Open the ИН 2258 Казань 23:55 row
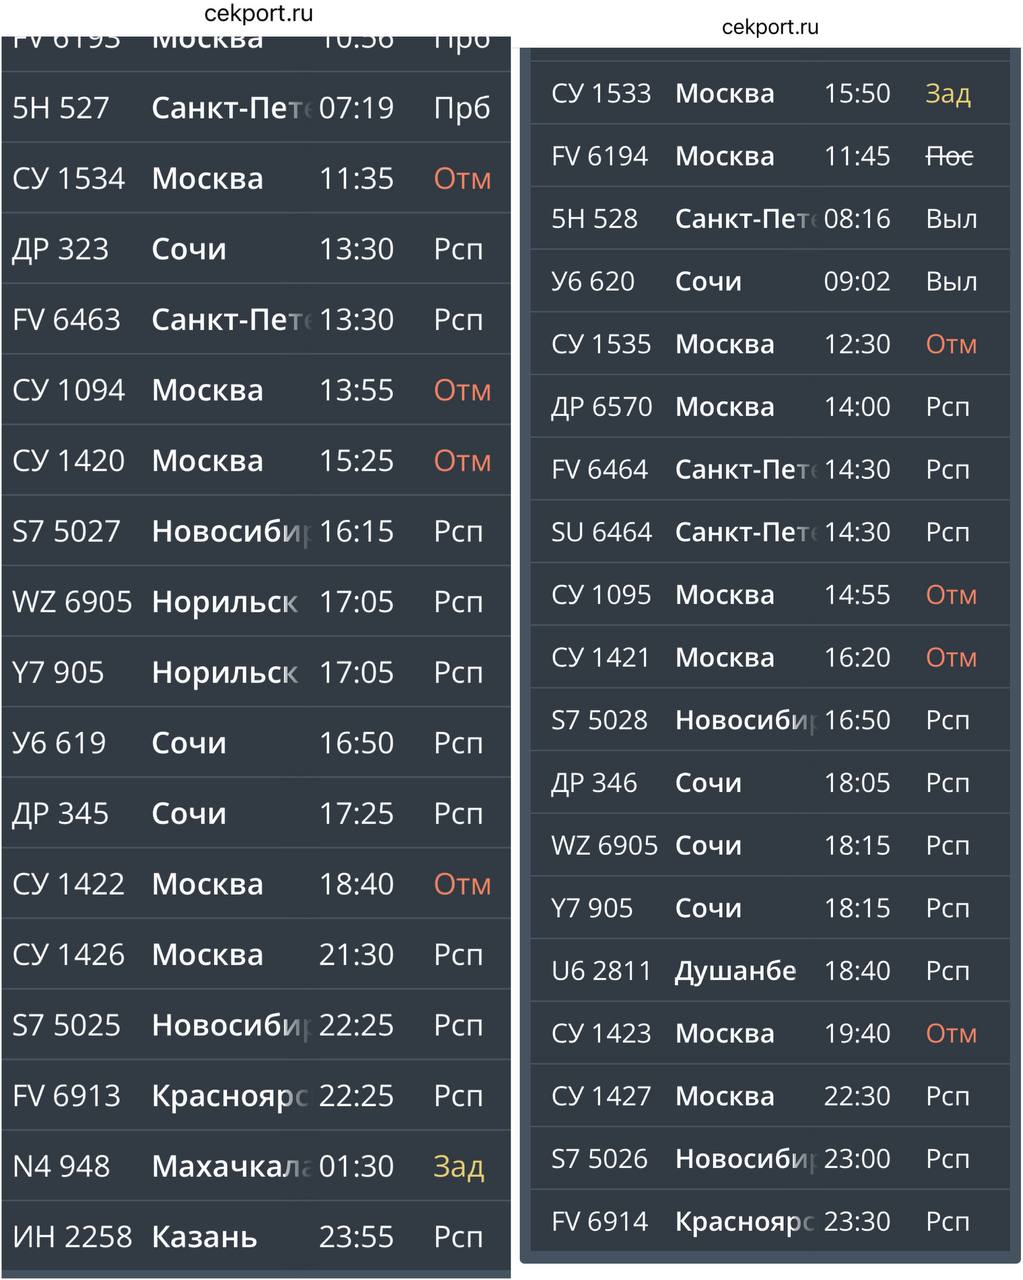The height and width of the screenshot is (1280, 1023). click(256, 1237)
